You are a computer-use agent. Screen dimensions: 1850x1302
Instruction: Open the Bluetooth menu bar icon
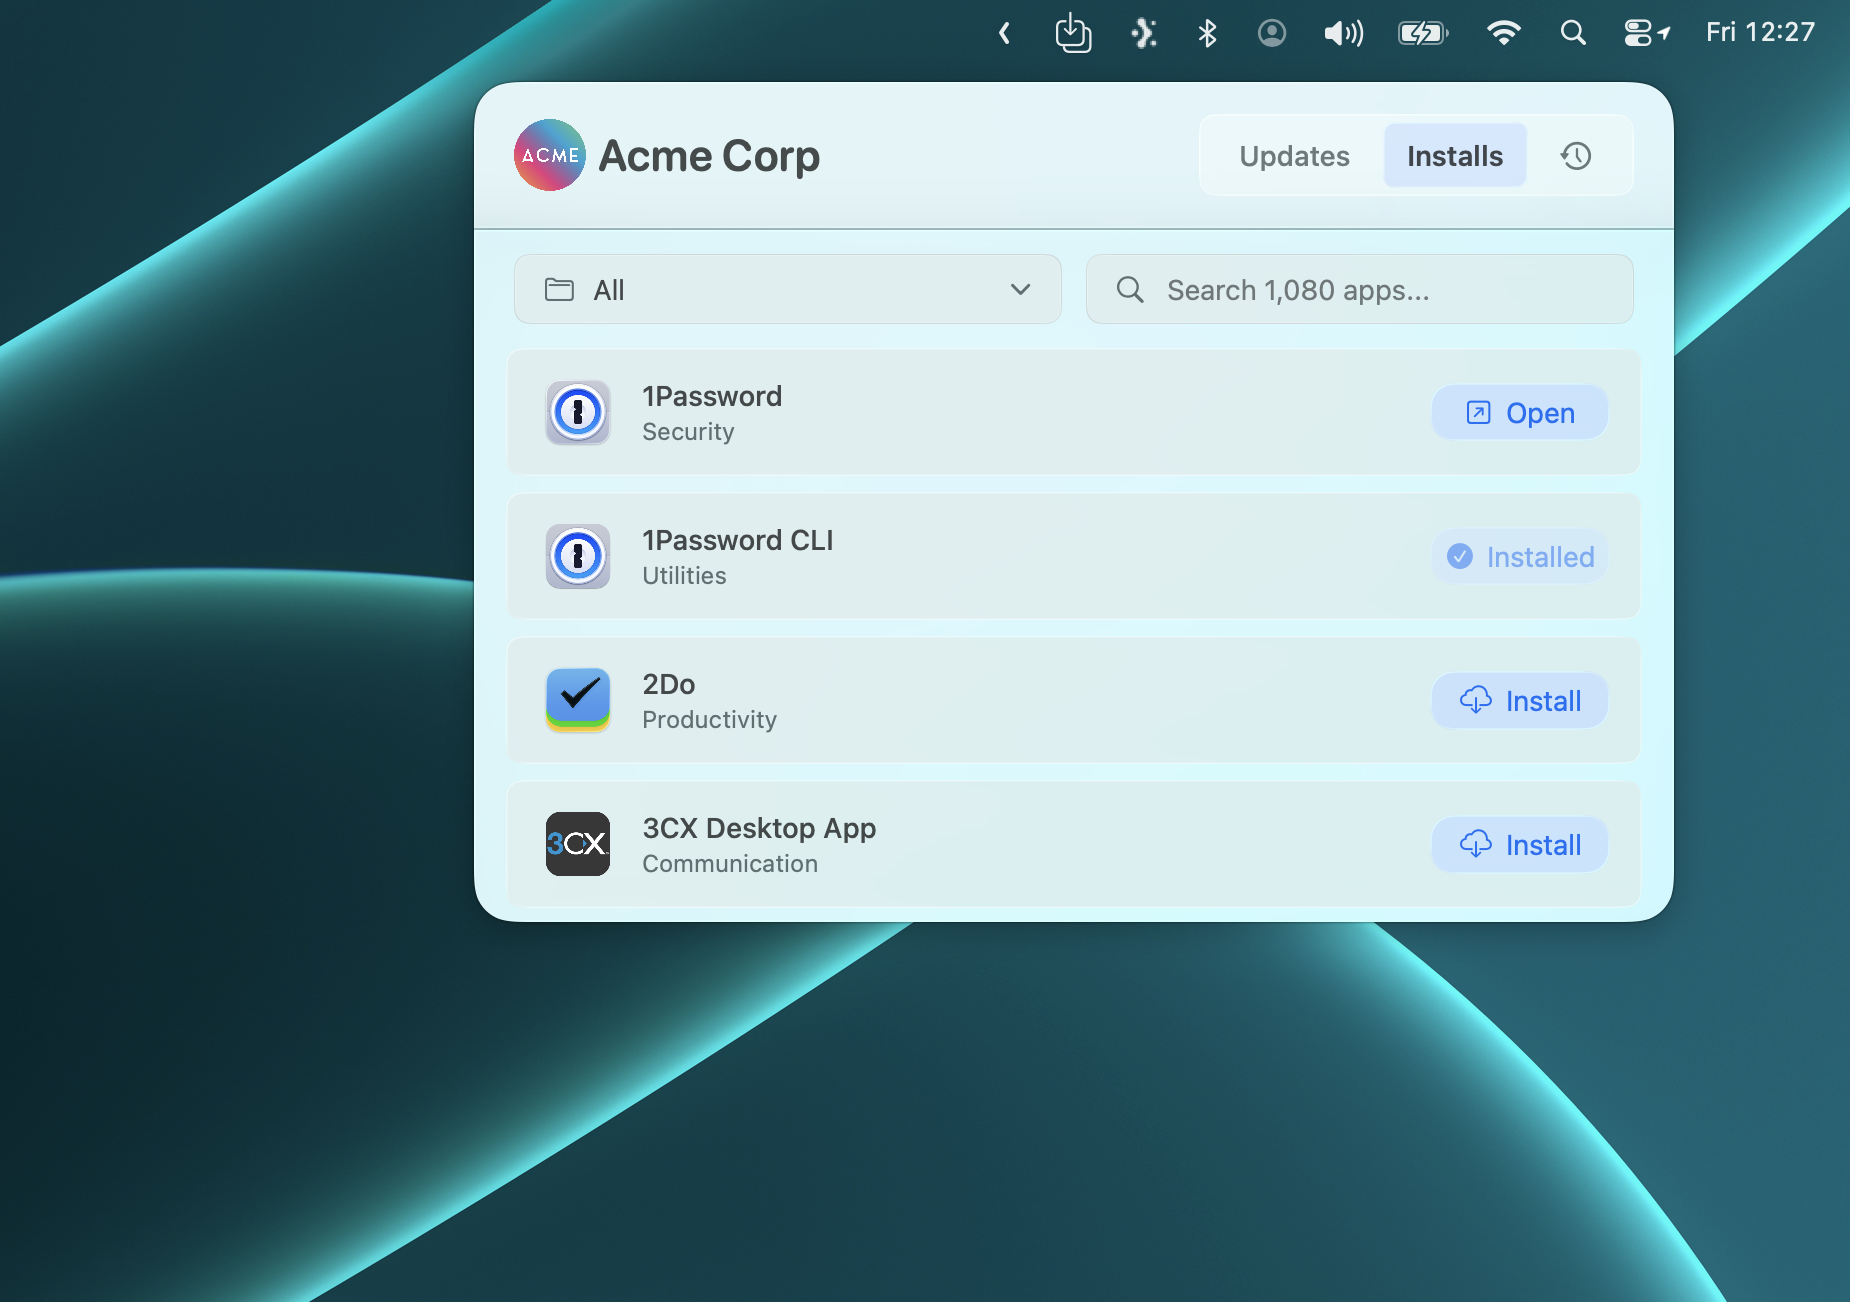click(x=1207, y=33)
